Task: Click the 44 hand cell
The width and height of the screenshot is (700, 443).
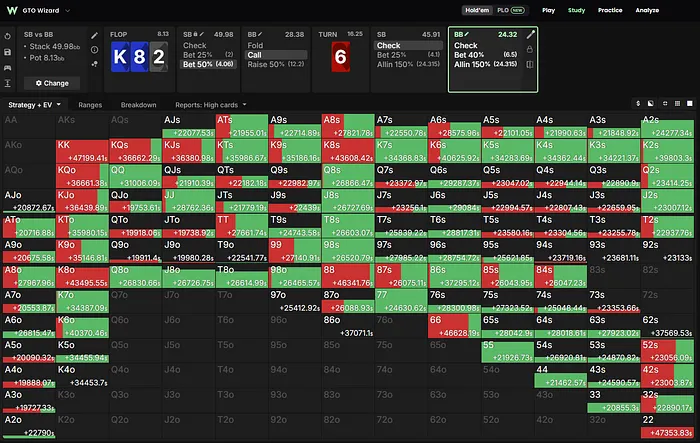Action: point(560,376)
